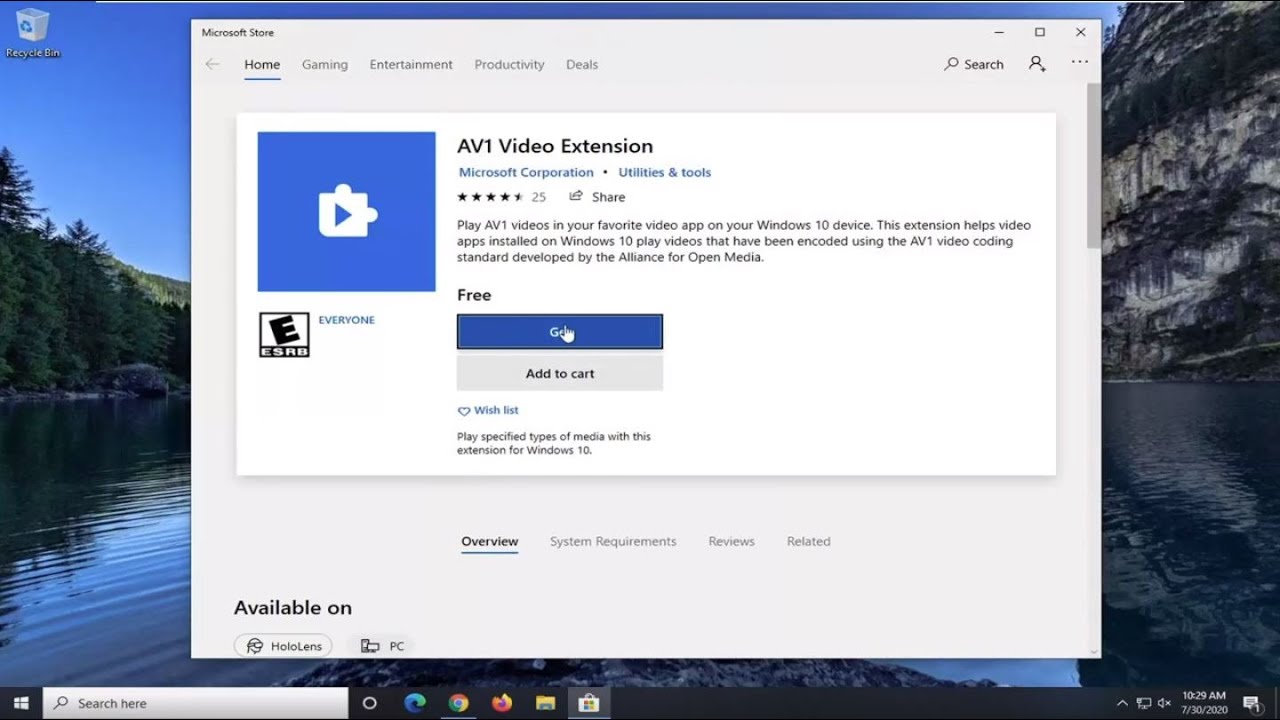Image resolution: width=1280 pixels, height=720 pixels.
Task: Open the Windows Start menu
Action: coord(21,703)
